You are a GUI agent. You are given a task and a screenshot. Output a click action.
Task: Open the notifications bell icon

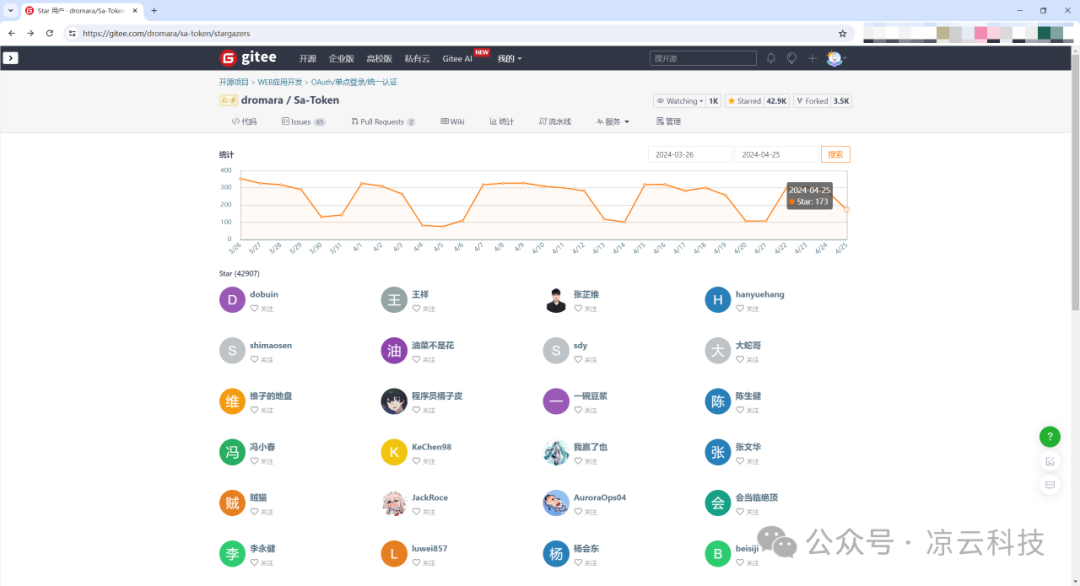[x=771, y=59]
